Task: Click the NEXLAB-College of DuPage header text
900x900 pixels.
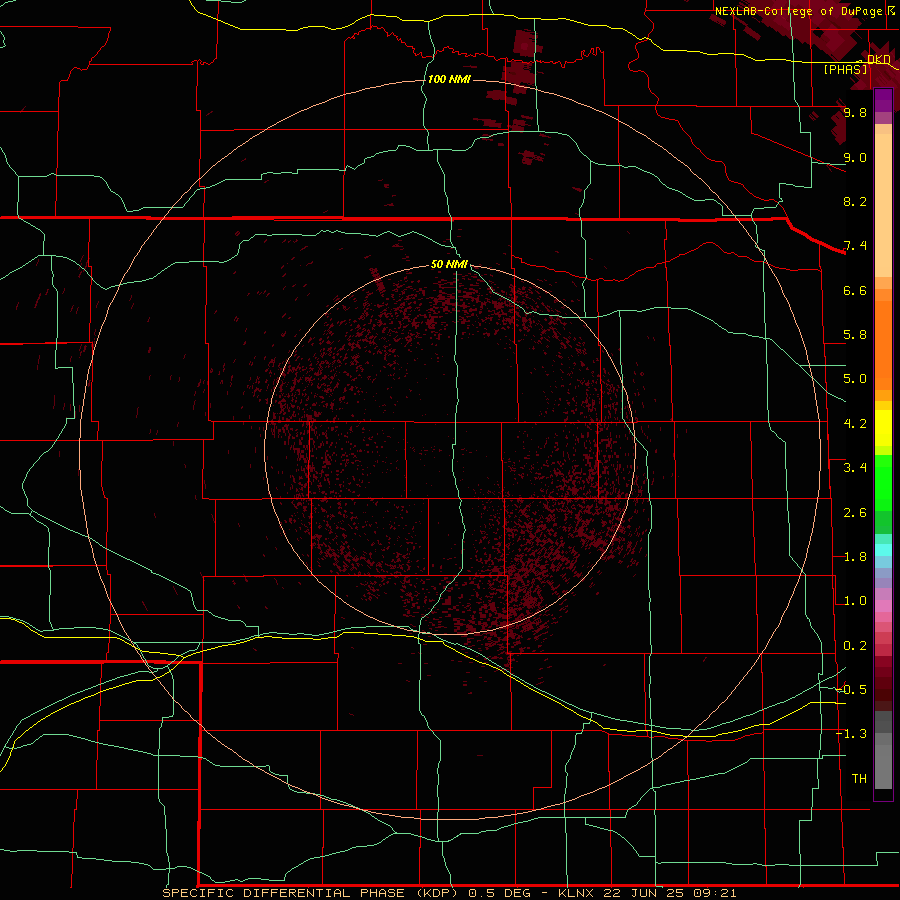Action: pyautogui.click(x=798, y=11)
